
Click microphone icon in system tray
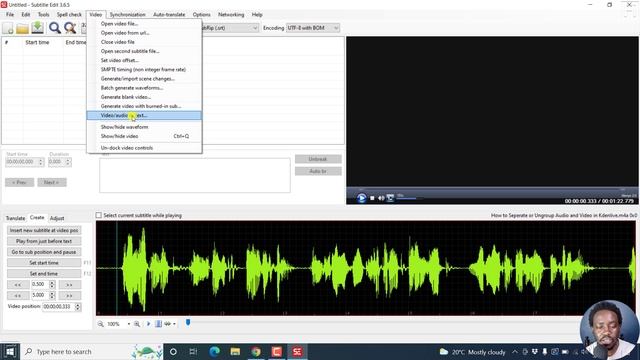(x=544, y=351)
